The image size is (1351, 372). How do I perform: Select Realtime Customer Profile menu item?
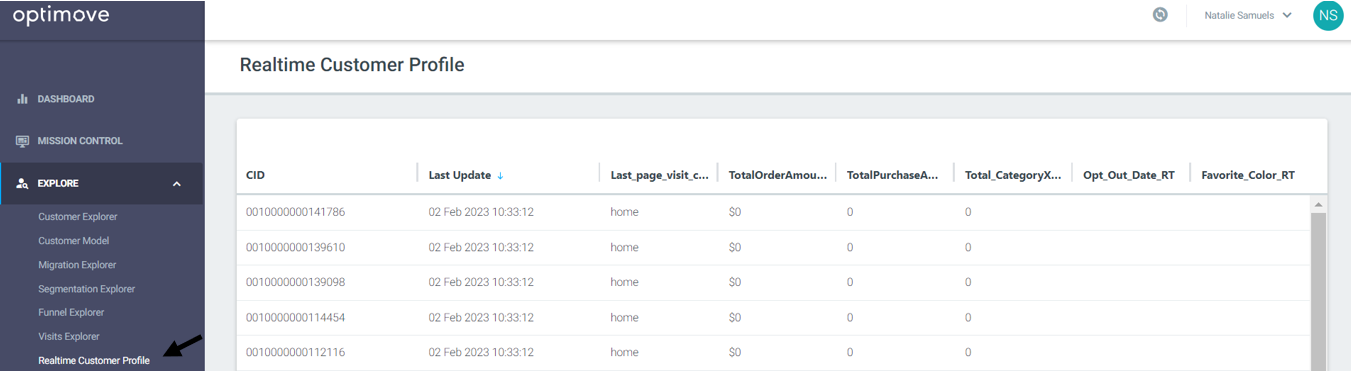(x=94, y=361)
